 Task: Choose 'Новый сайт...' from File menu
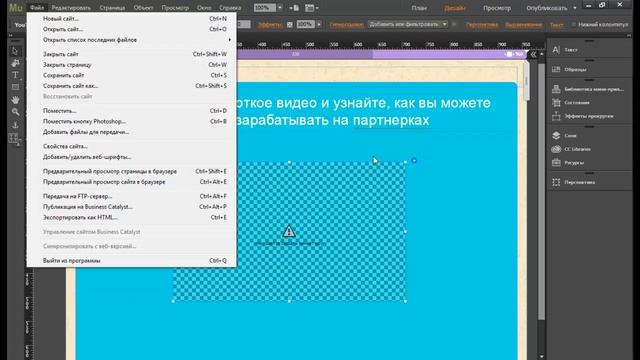131,18
